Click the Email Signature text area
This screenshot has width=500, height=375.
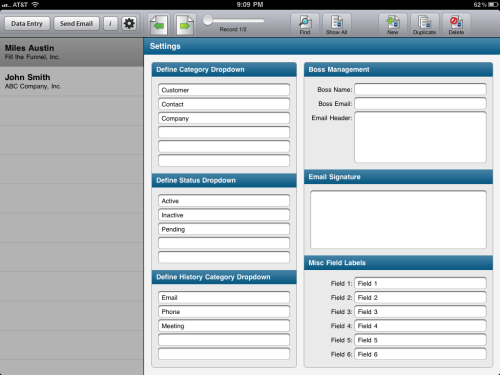[398, 219]
